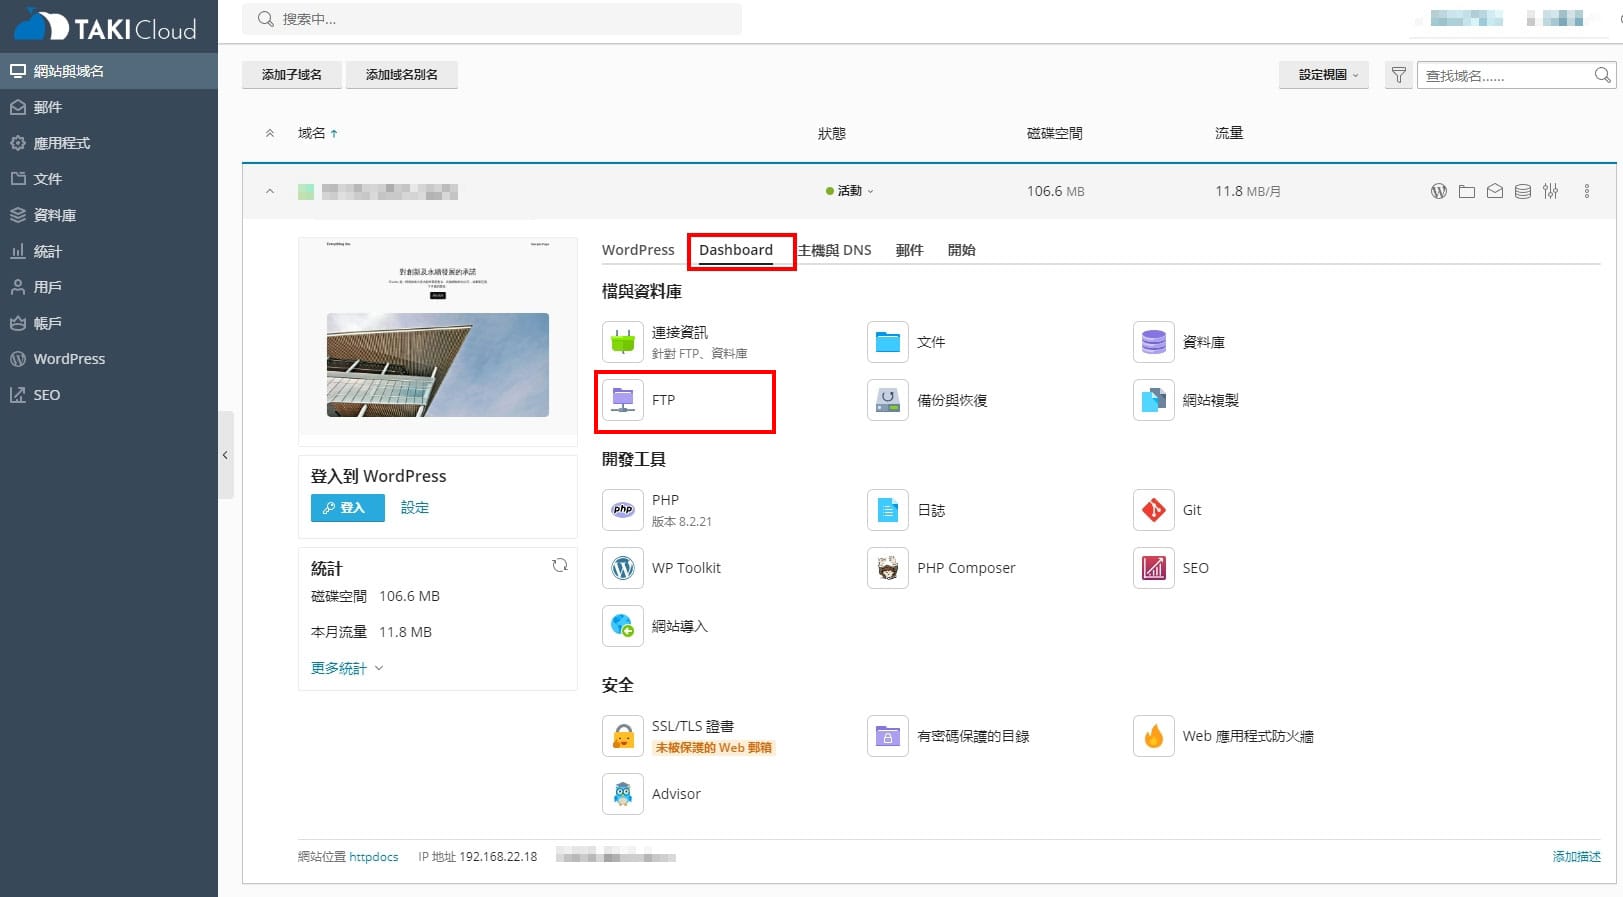This screenshot has width=1623, height=897.
Task: Open Web 應用程式防火牆 icon
Action: coord(1154,736)
